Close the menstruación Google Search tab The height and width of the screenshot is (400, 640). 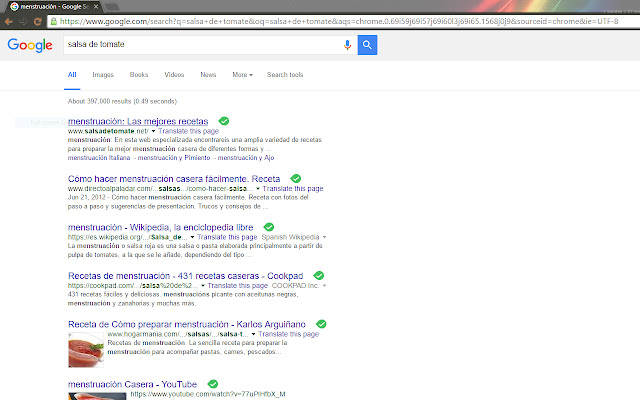point(96,7)
